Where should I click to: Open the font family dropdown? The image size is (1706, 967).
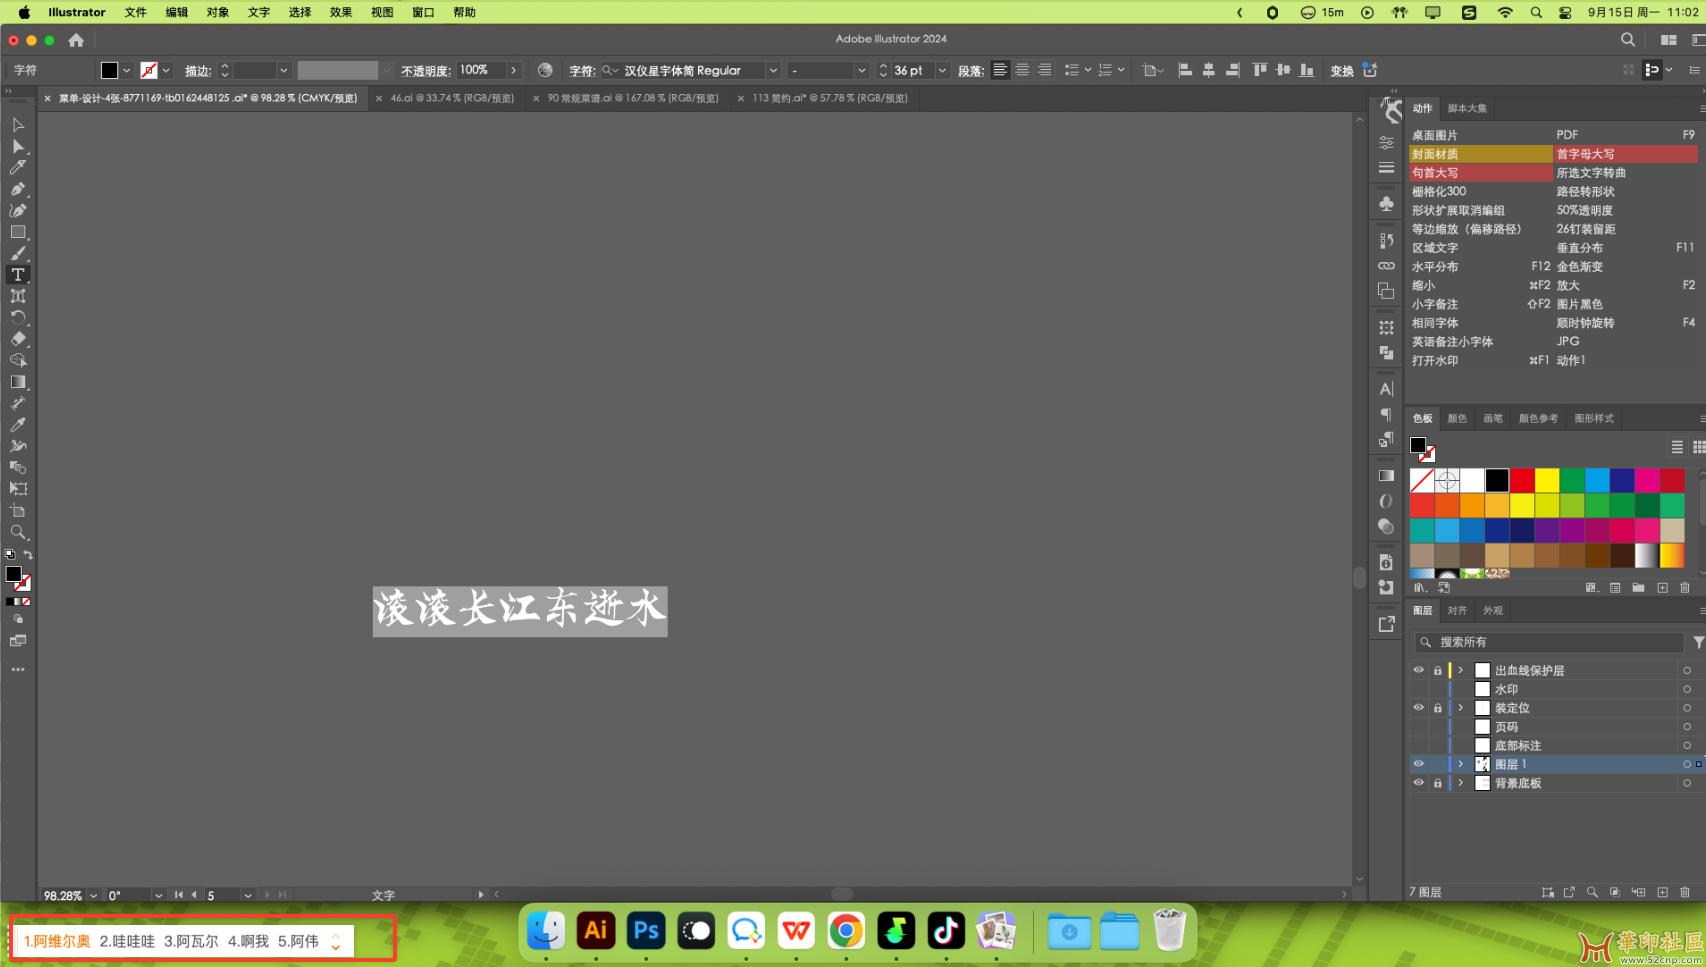773,70
